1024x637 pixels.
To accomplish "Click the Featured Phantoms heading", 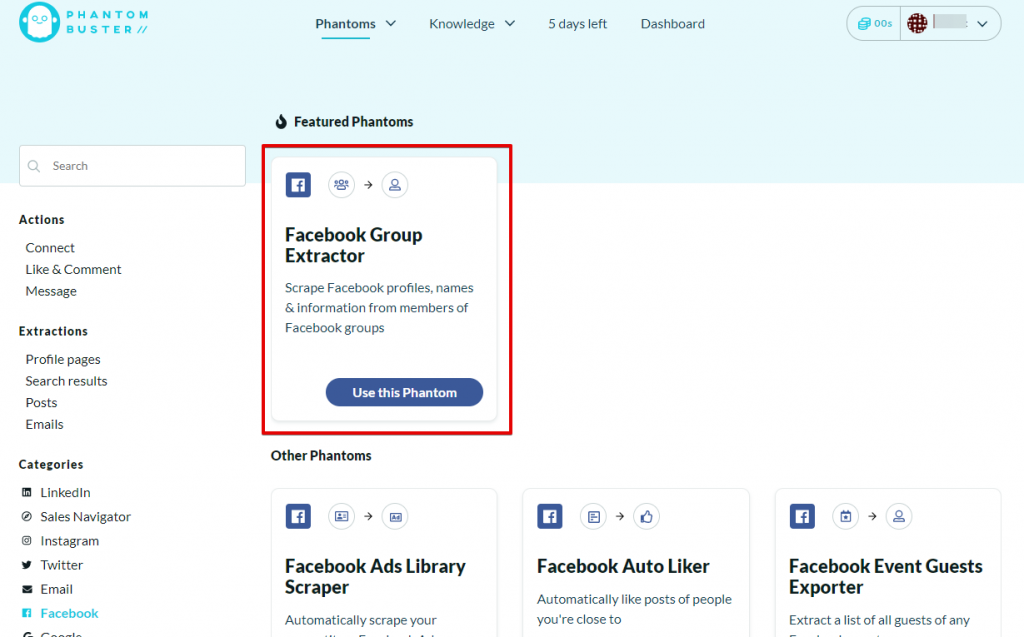I will click(353, 122).
